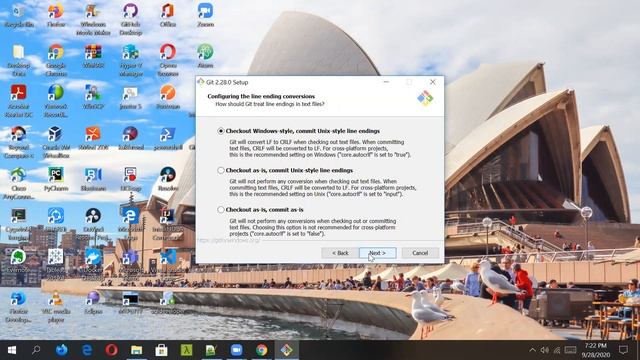
Task: Click the taskbar search magnifier icon
Action: click(36, 350)
